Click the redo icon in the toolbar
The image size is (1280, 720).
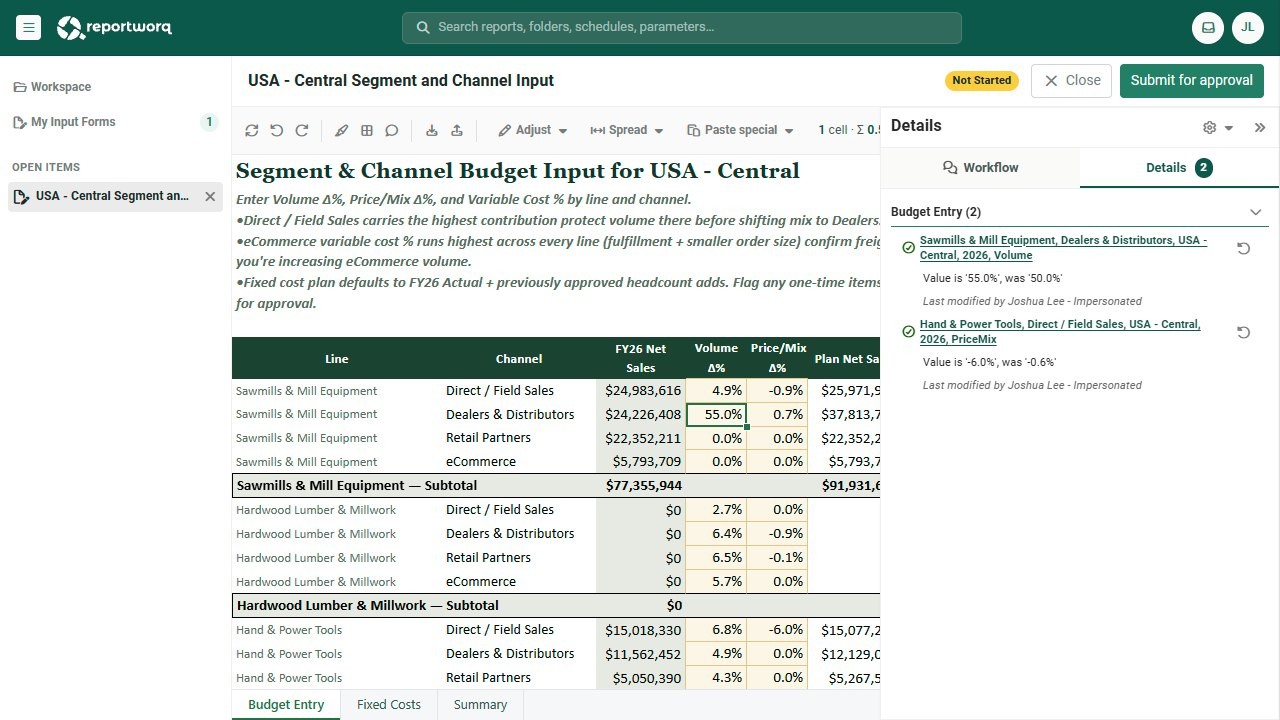302,130
